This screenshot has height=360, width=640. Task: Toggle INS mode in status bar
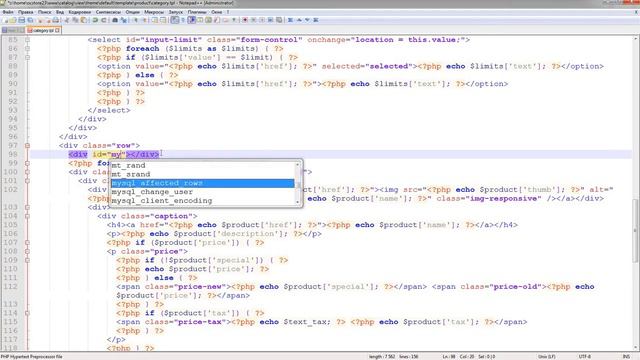pos(626,357)
